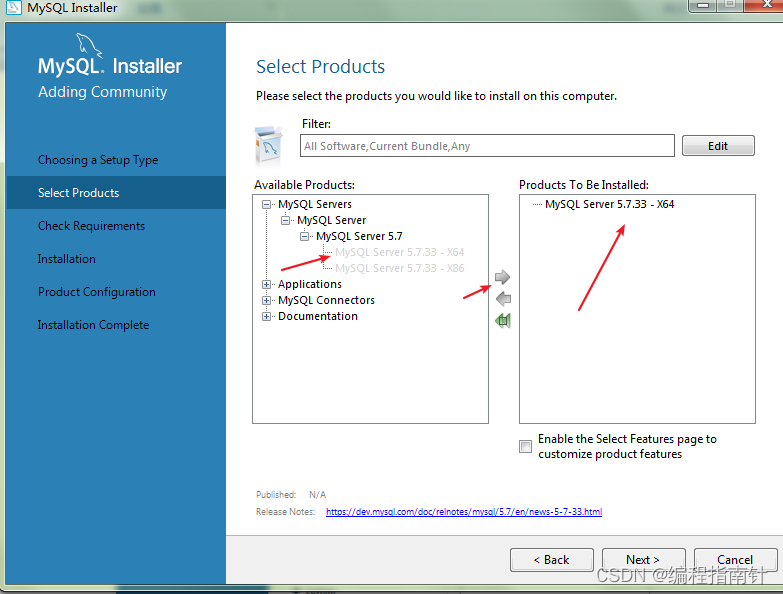Viewport: 783px width, 594px height.
Task: Open the release notes hyperlink
Action: (x=464, y=512)
